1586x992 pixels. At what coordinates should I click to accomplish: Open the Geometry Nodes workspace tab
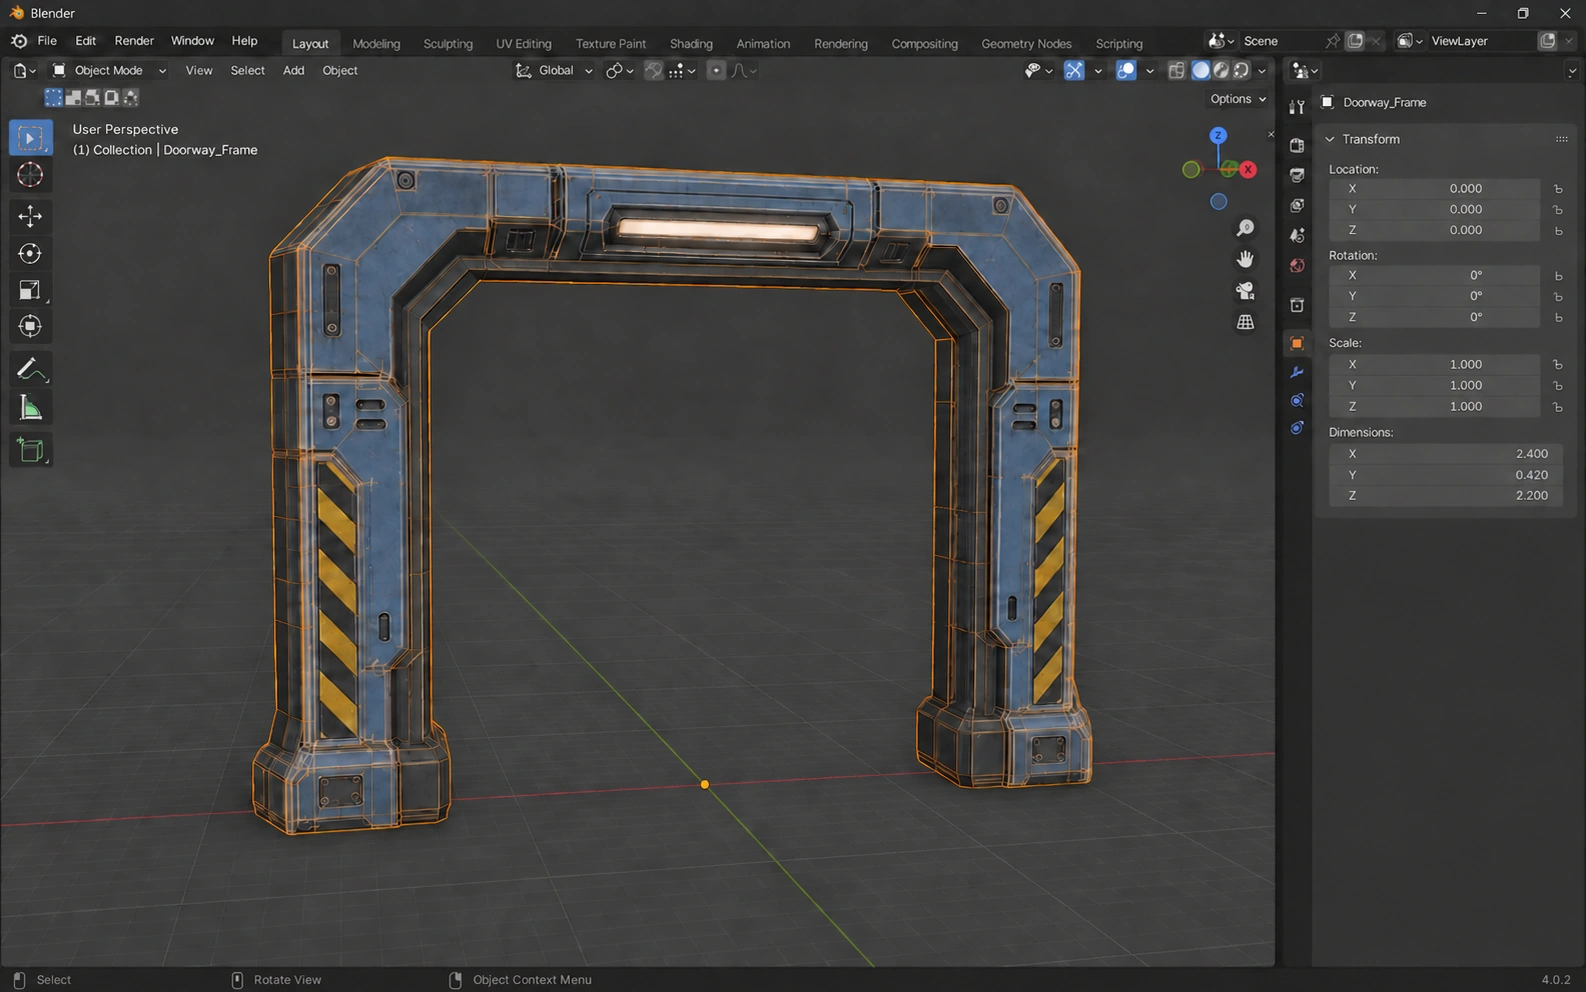click(x=1026, y=44)
